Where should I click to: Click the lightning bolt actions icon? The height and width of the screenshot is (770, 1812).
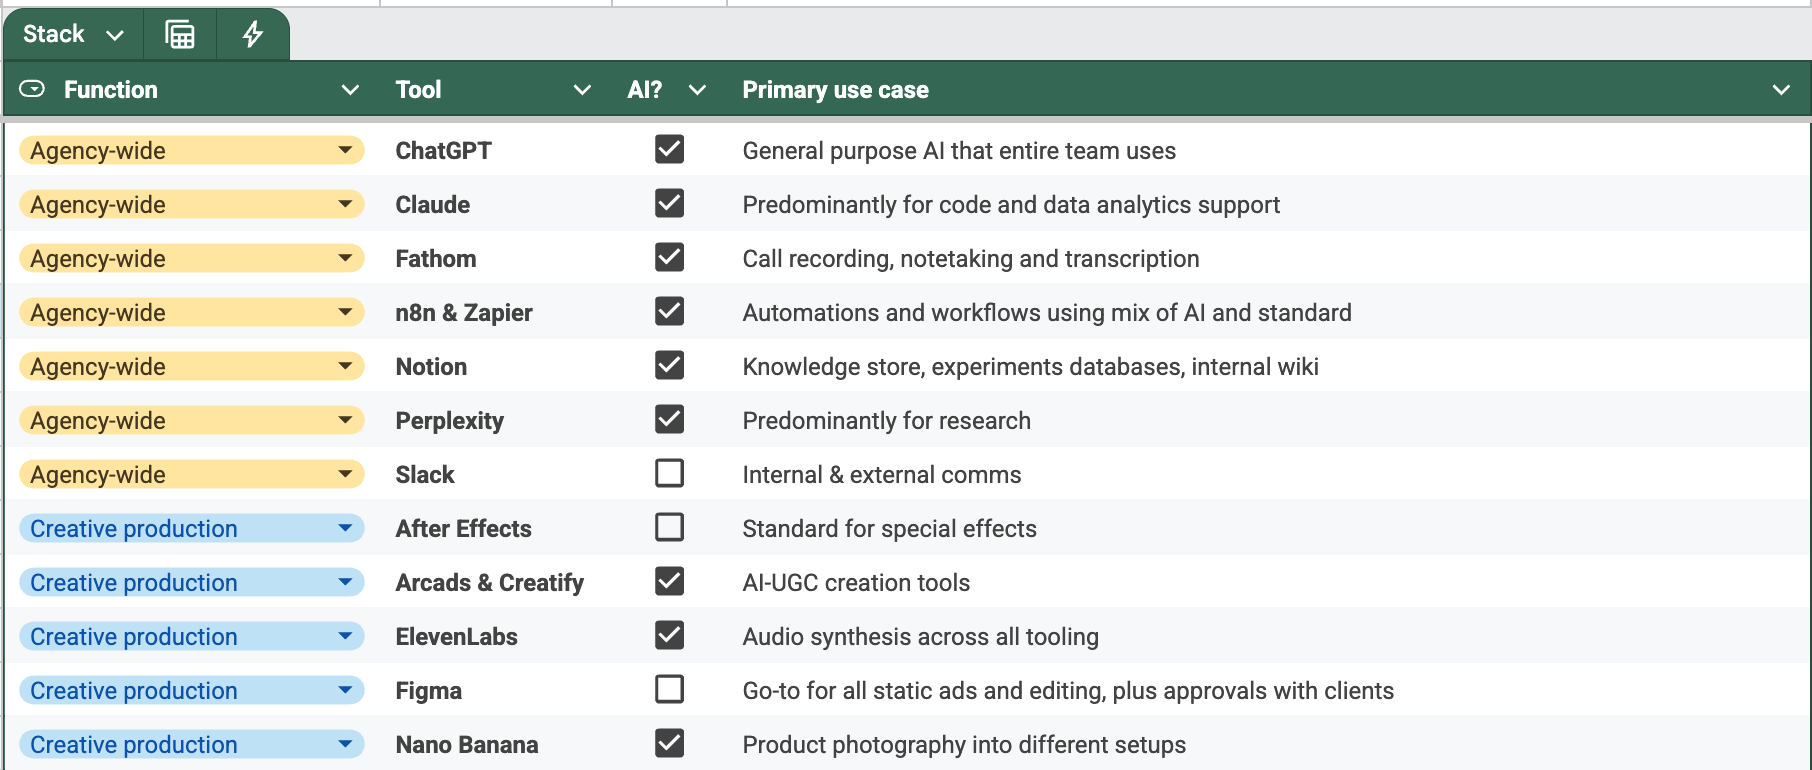(x=253, y=35)
